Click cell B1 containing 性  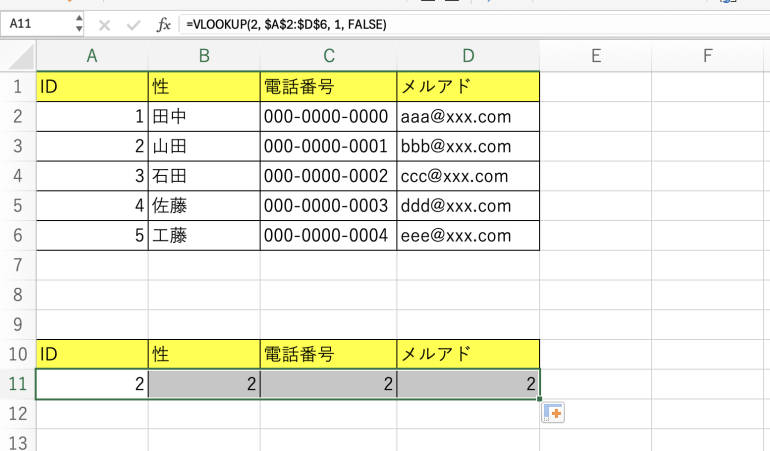(204, 86)
